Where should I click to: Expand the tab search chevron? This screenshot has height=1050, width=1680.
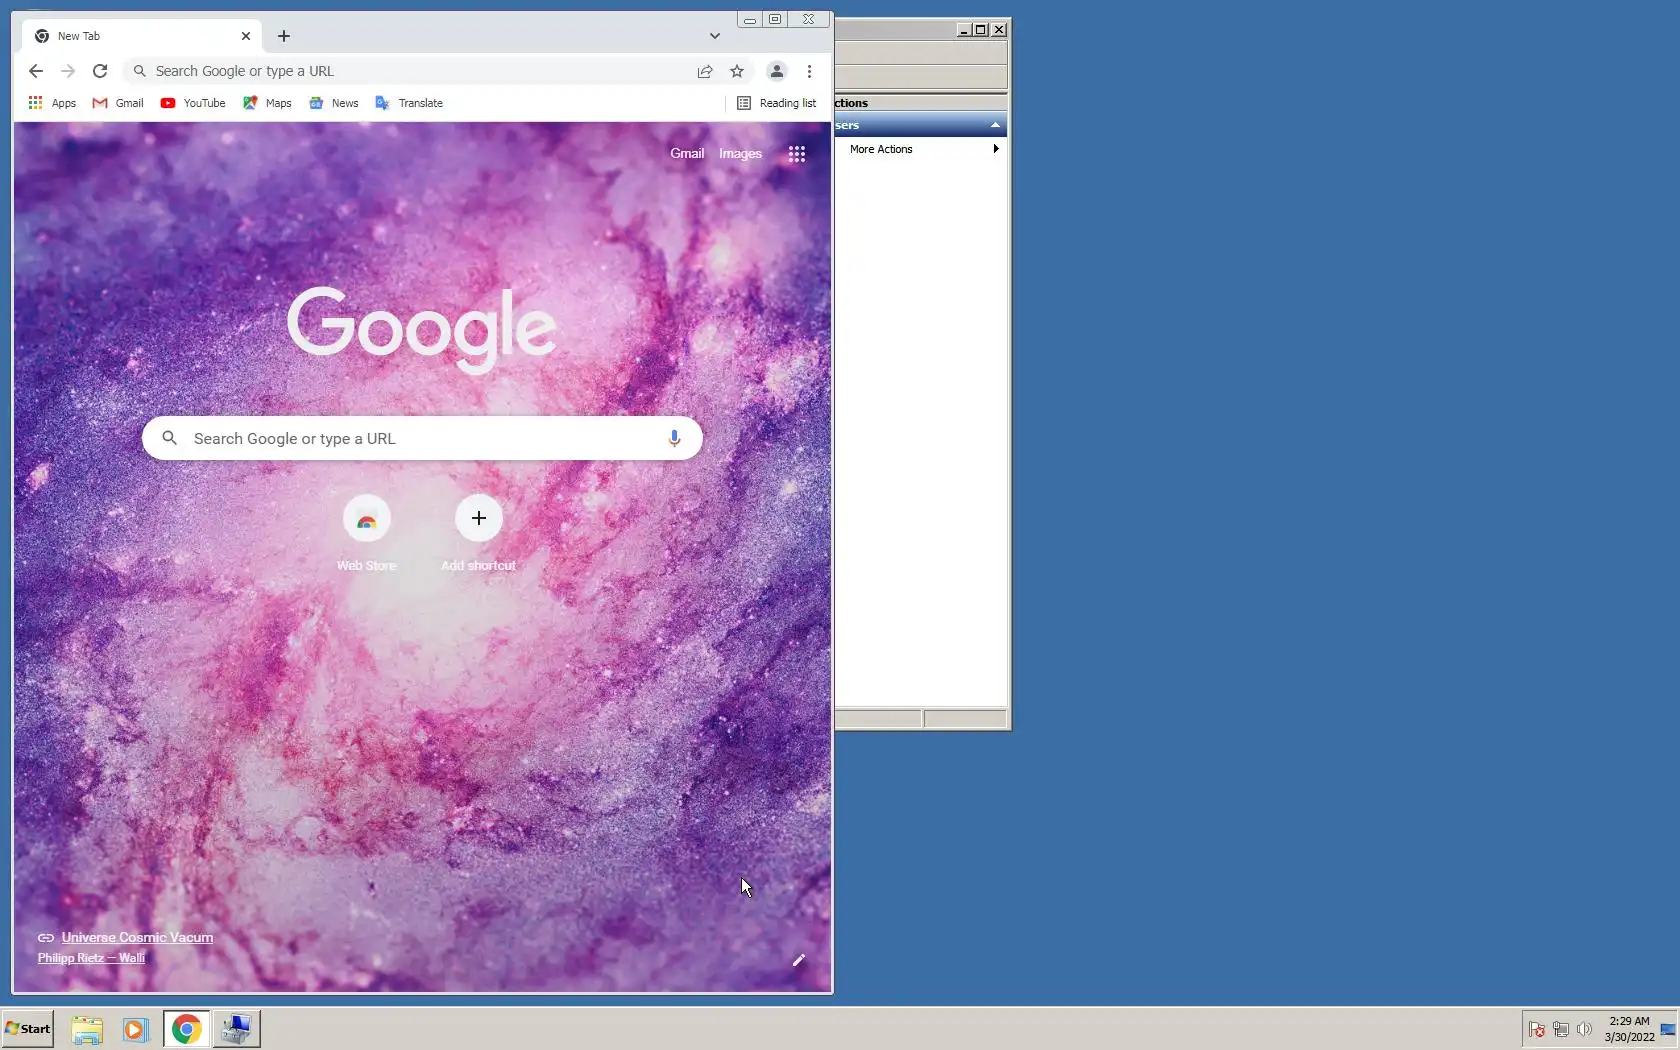715,36
